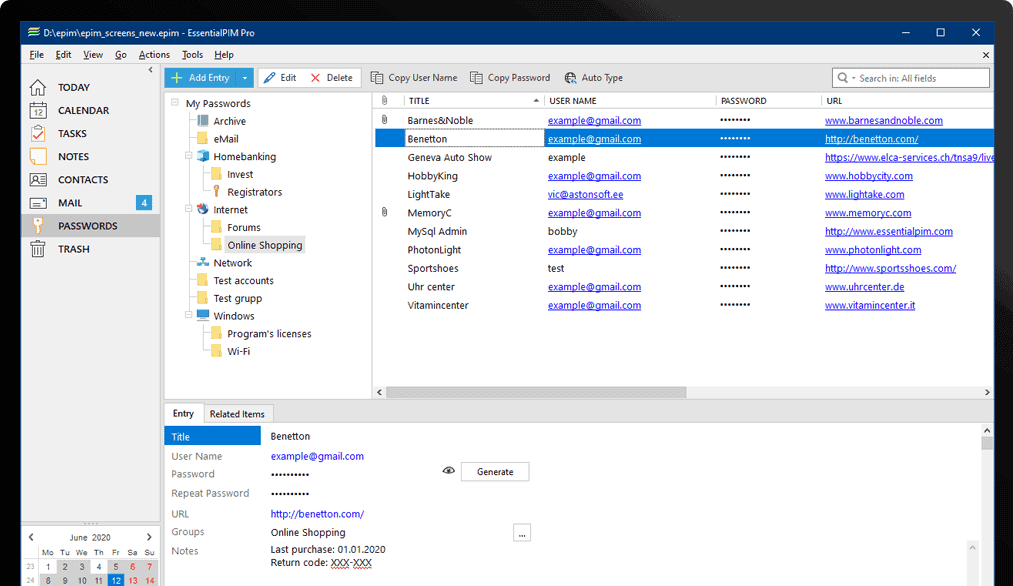This screenshot has width=1013, height=586.
Task: Open the Tools menu
Action: click(x=192, y=54)
